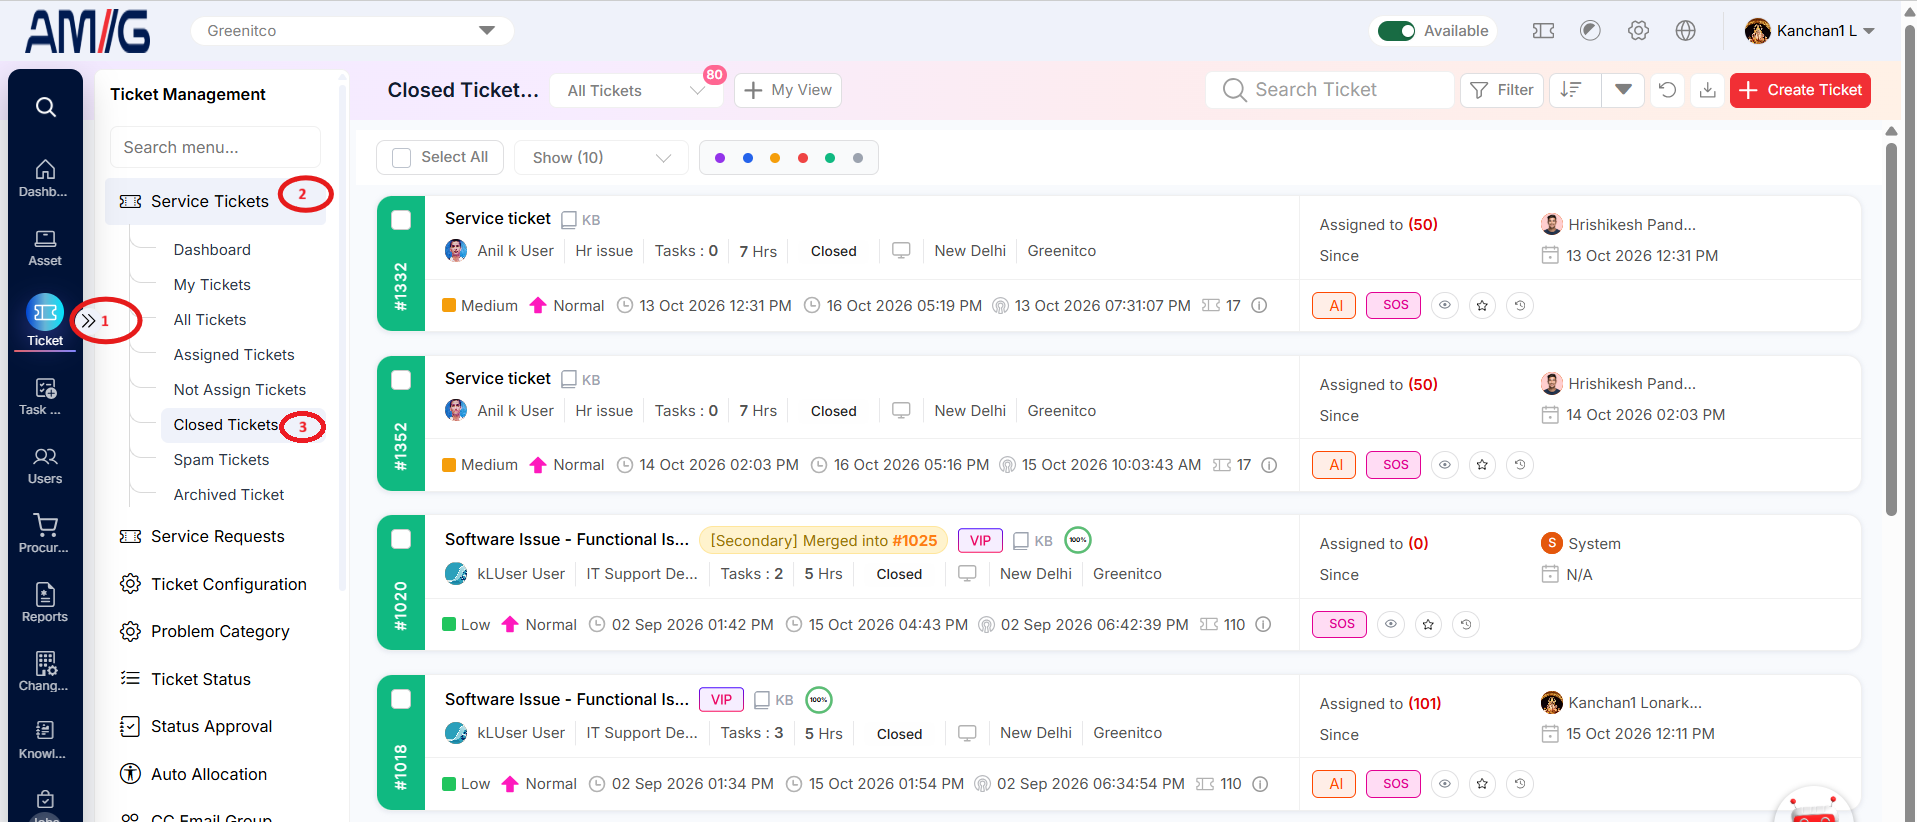Check the Select All checkbox
The height and width of the screenshot is (822, 1917).
[402, 158]
